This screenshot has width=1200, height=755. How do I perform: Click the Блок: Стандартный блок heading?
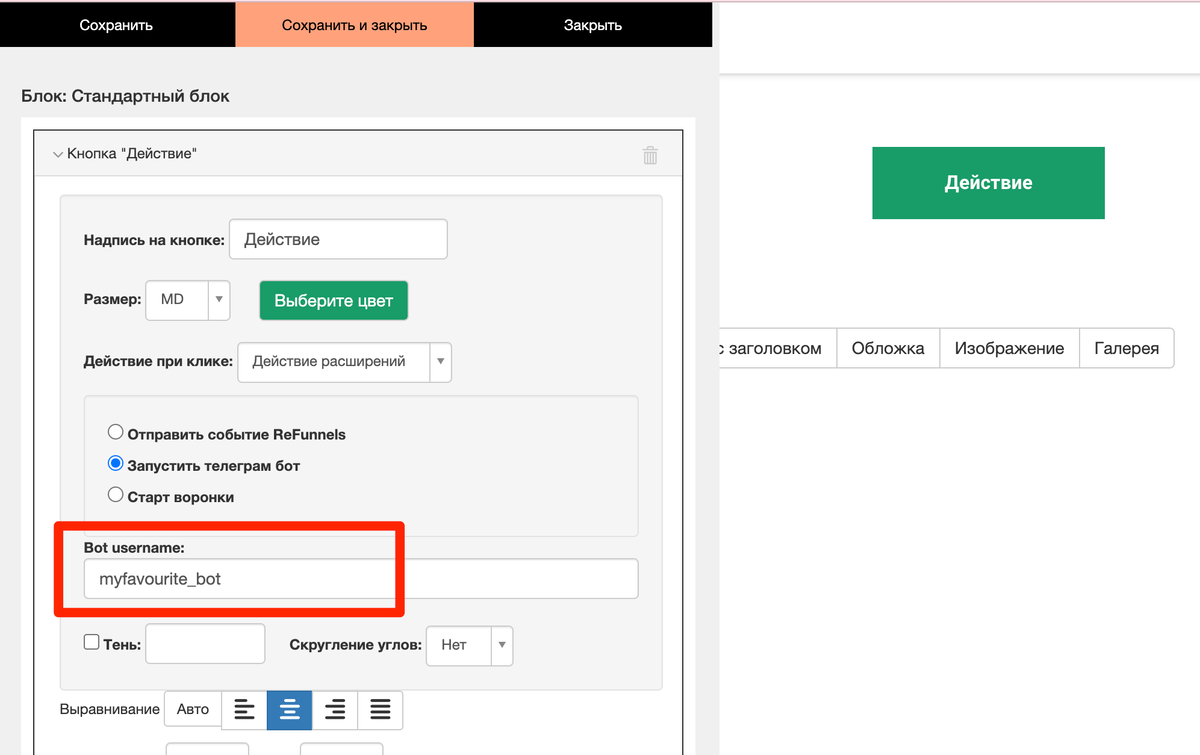(x=125, y=97)
